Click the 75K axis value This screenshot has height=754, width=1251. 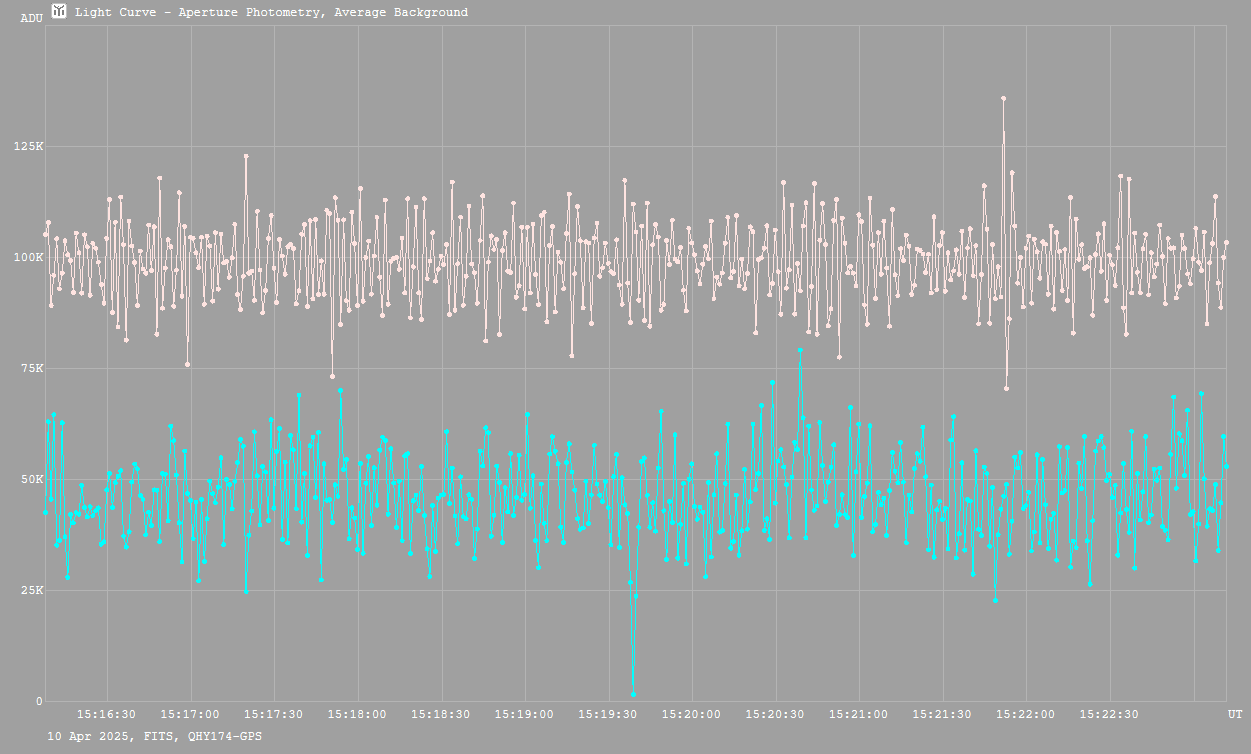click(x=31, y=369)
